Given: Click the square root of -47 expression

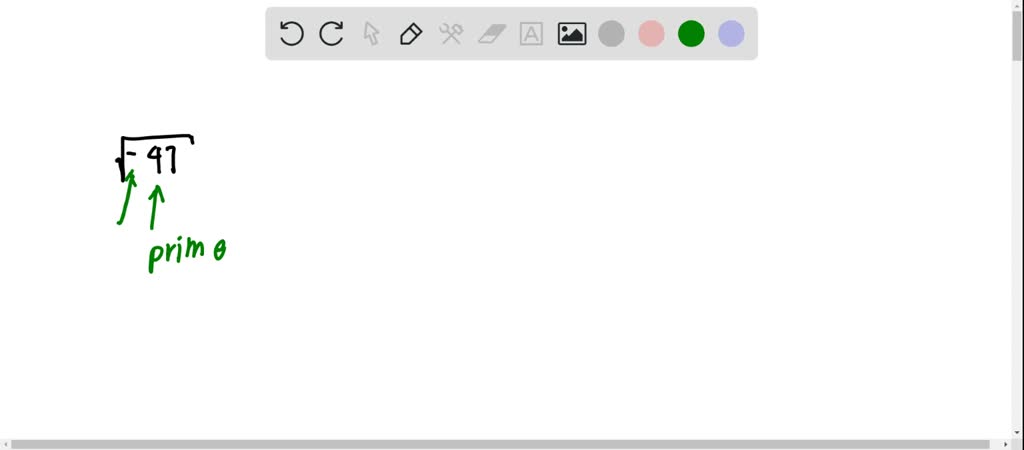Looking at the screenshot, I should point(155,157).
